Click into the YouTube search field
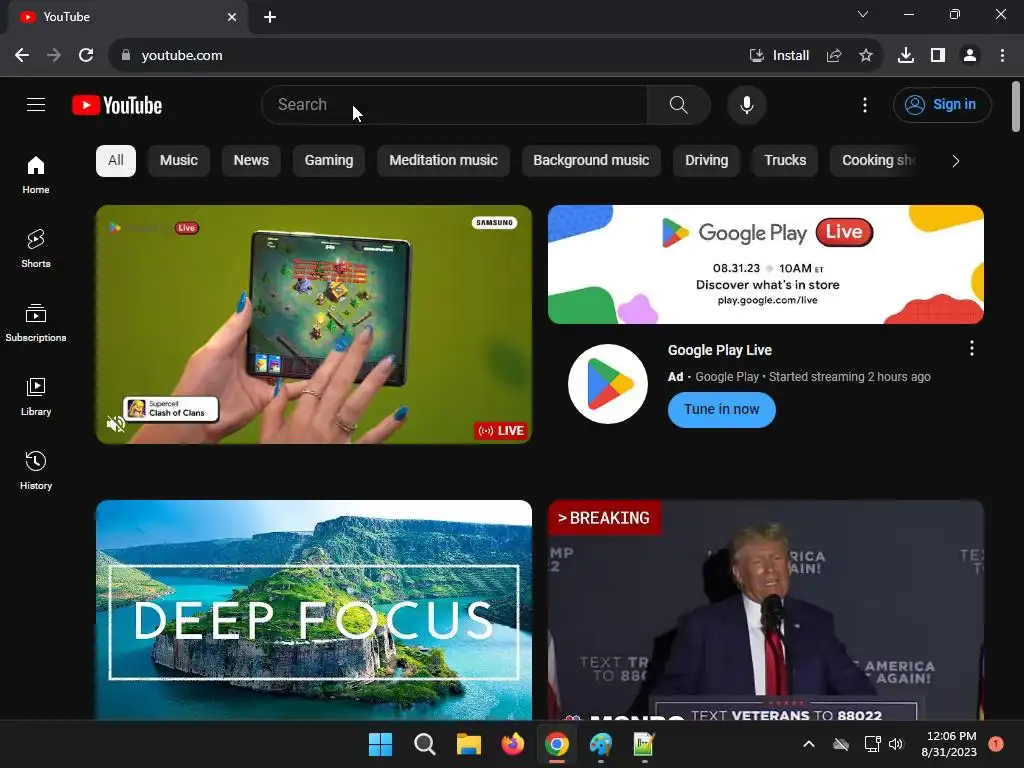 coord(455,104)
